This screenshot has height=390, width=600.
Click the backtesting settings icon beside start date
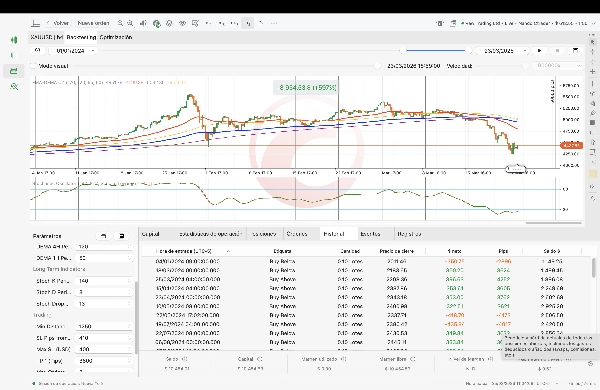coord(38,51)
